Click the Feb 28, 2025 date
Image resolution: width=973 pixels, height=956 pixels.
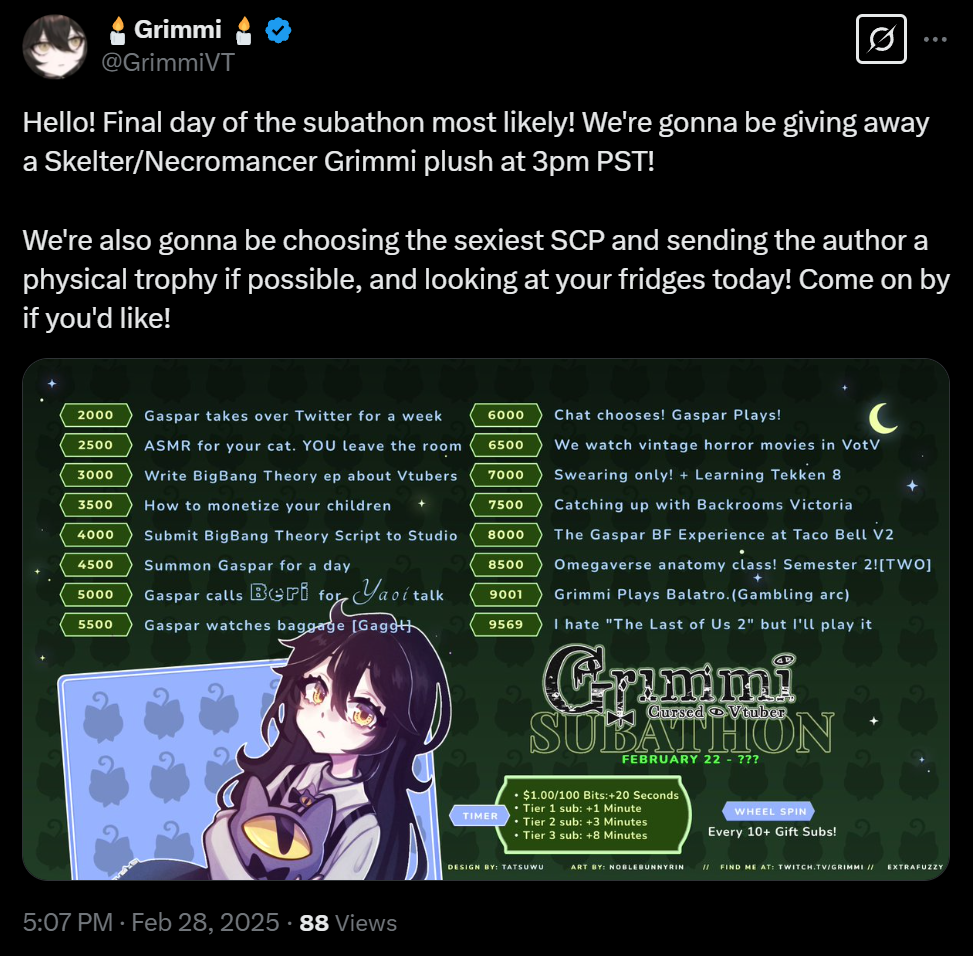click(x=205, y=922)
